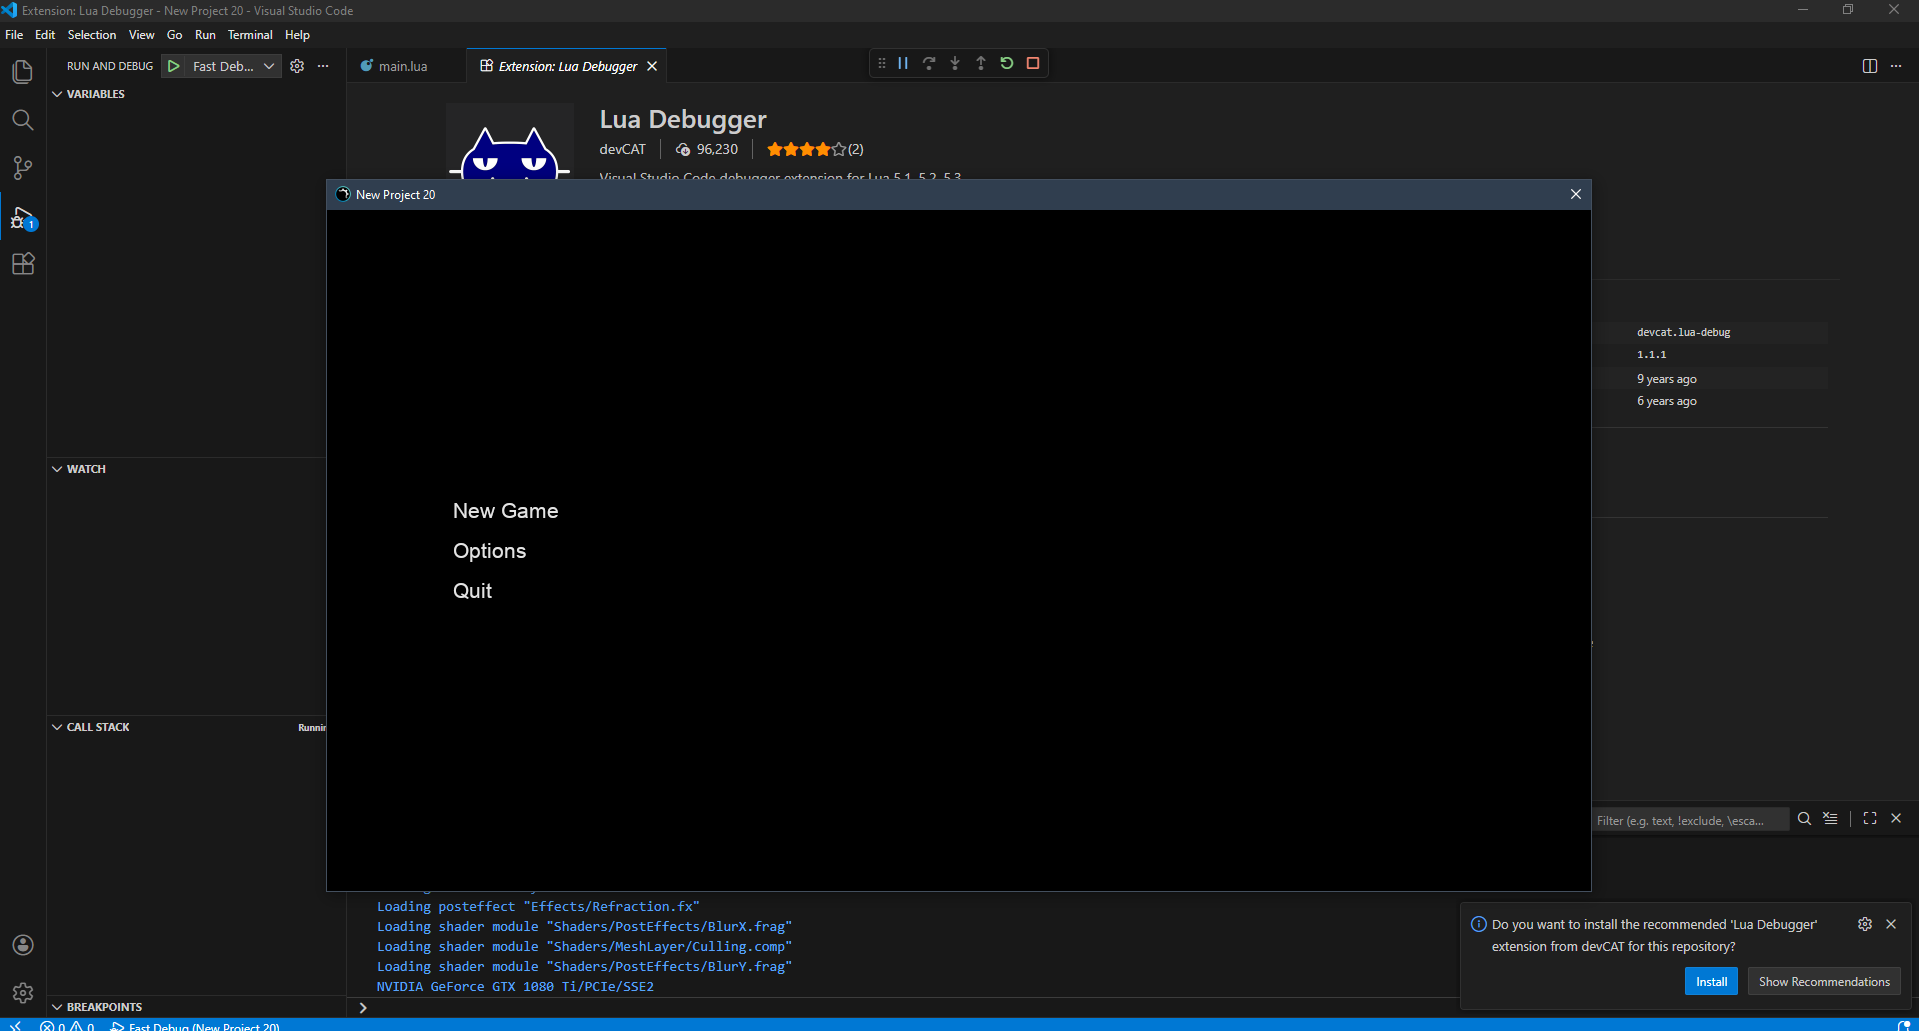
Task: Install the recommended Lua Debugger extension
Action: 1711,982
